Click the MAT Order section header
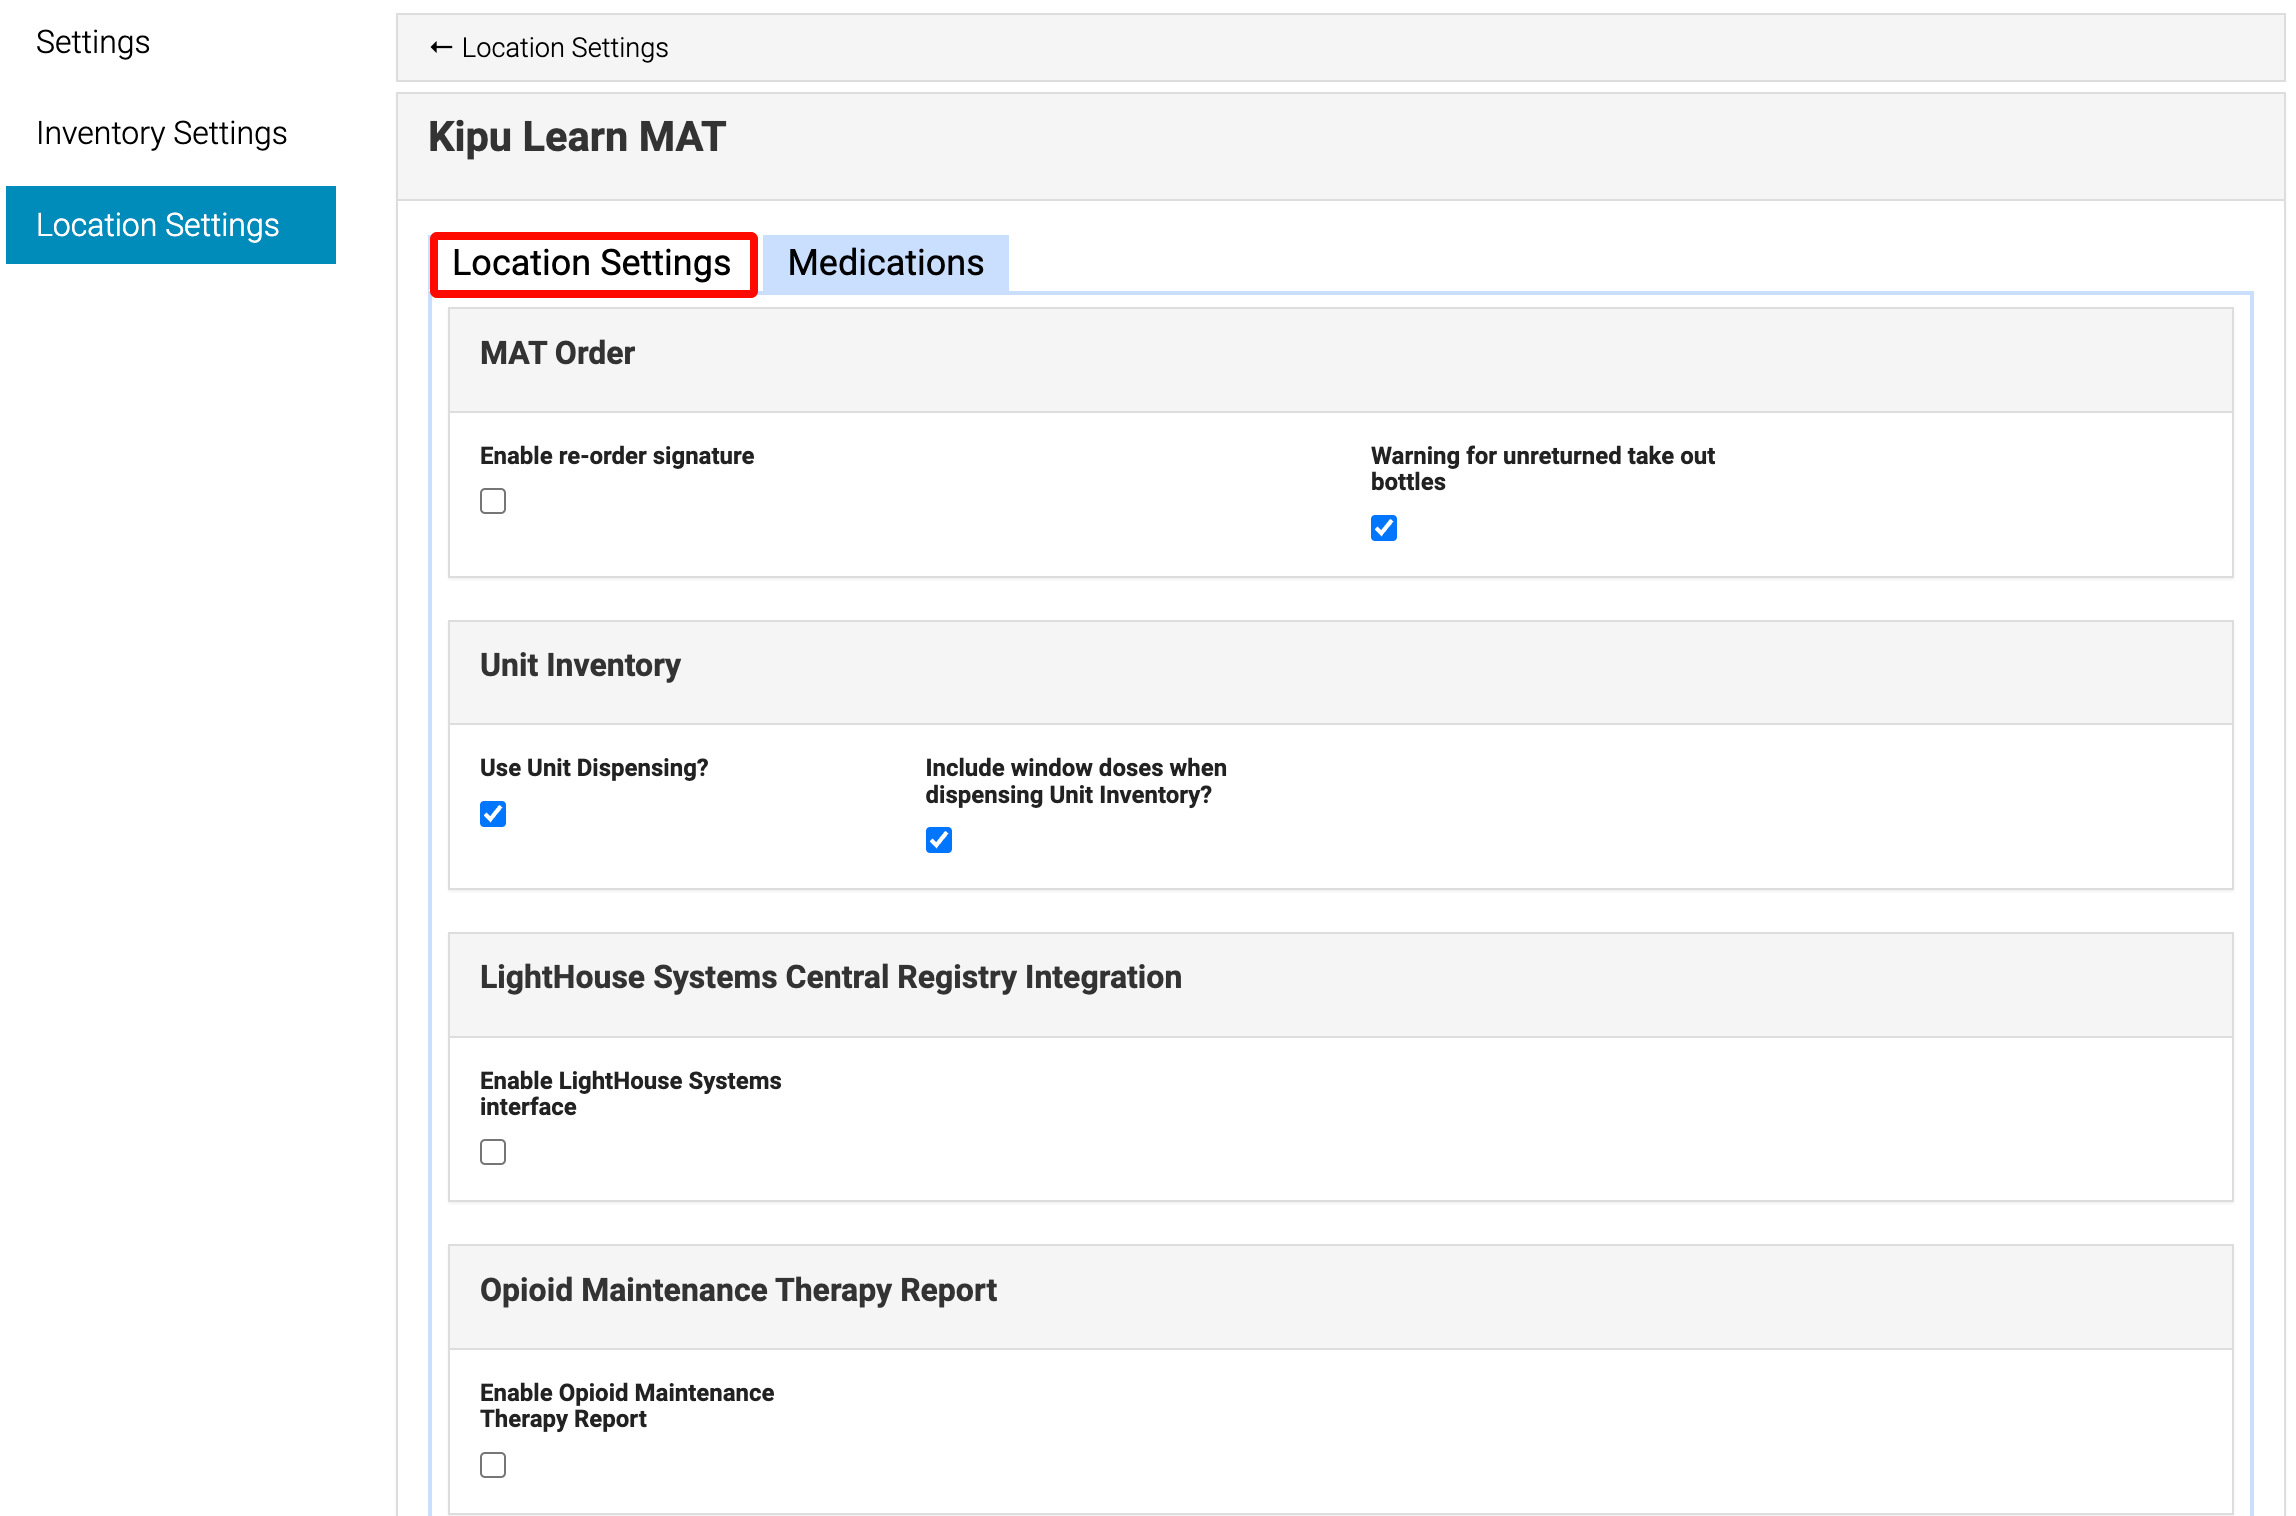2296x1516 pixels. tap(557, 353)
